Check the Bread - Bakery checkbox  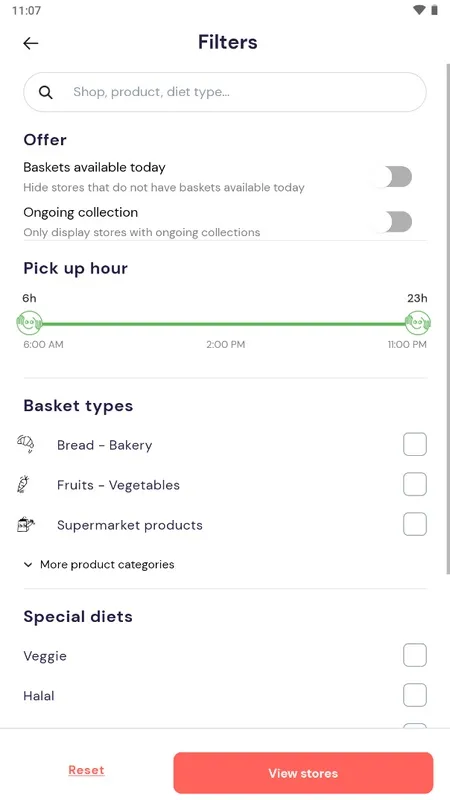point(415,444)
